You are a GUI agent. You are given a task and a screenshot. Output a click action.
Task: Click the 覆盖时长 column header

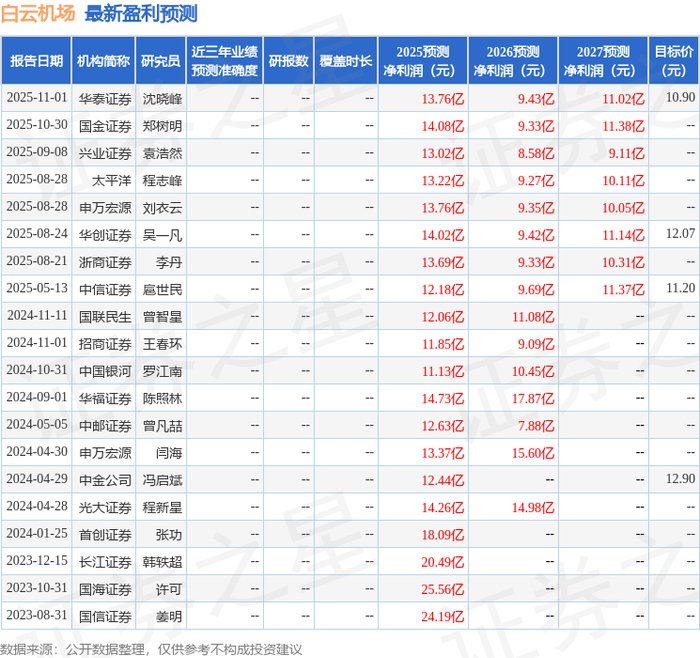pyautogui.click(x=346, y=61)
